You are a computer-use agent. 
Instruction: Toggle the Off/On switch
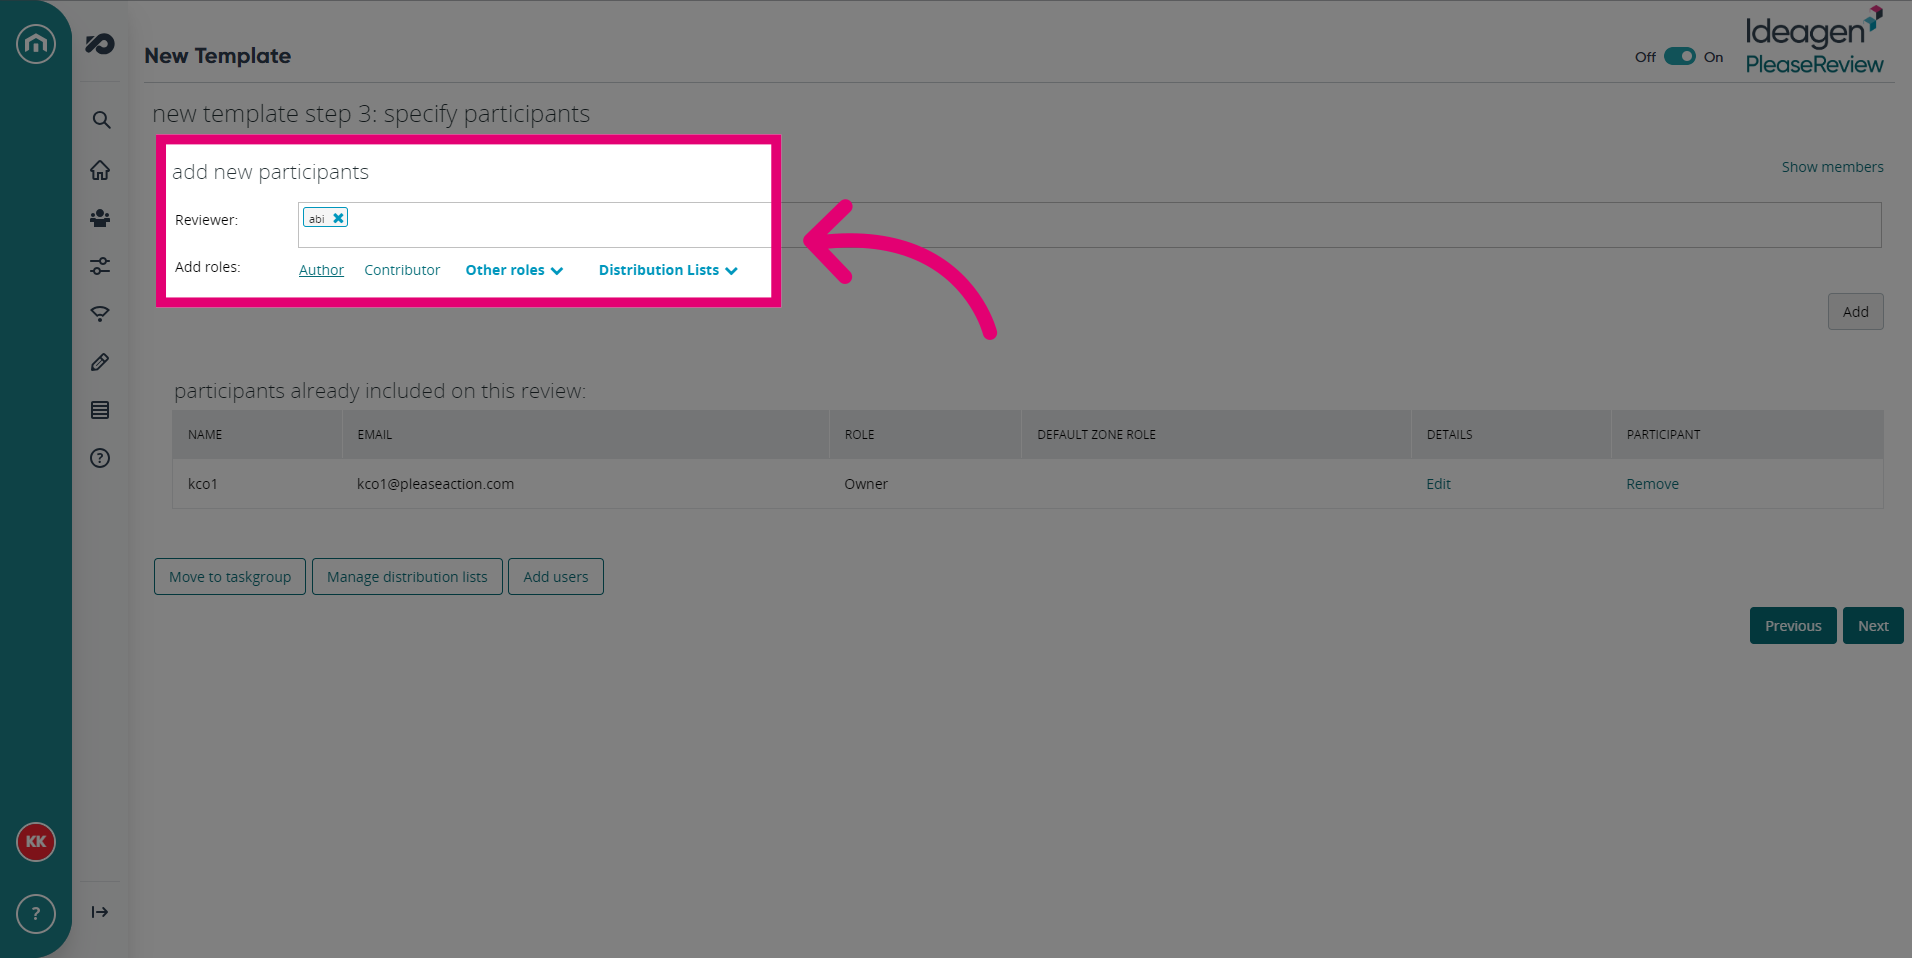(x=1679, y=56)
